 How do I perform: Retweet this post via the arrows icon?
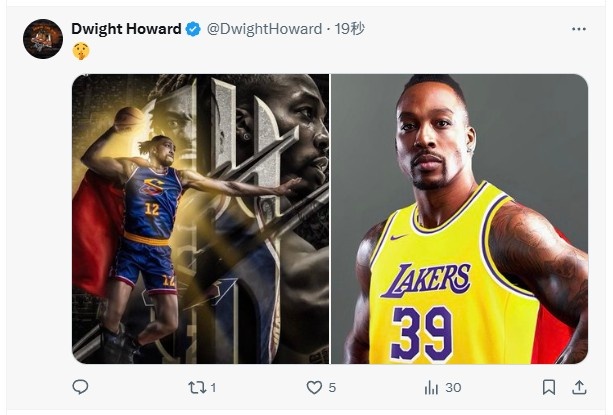click(196, 387)
